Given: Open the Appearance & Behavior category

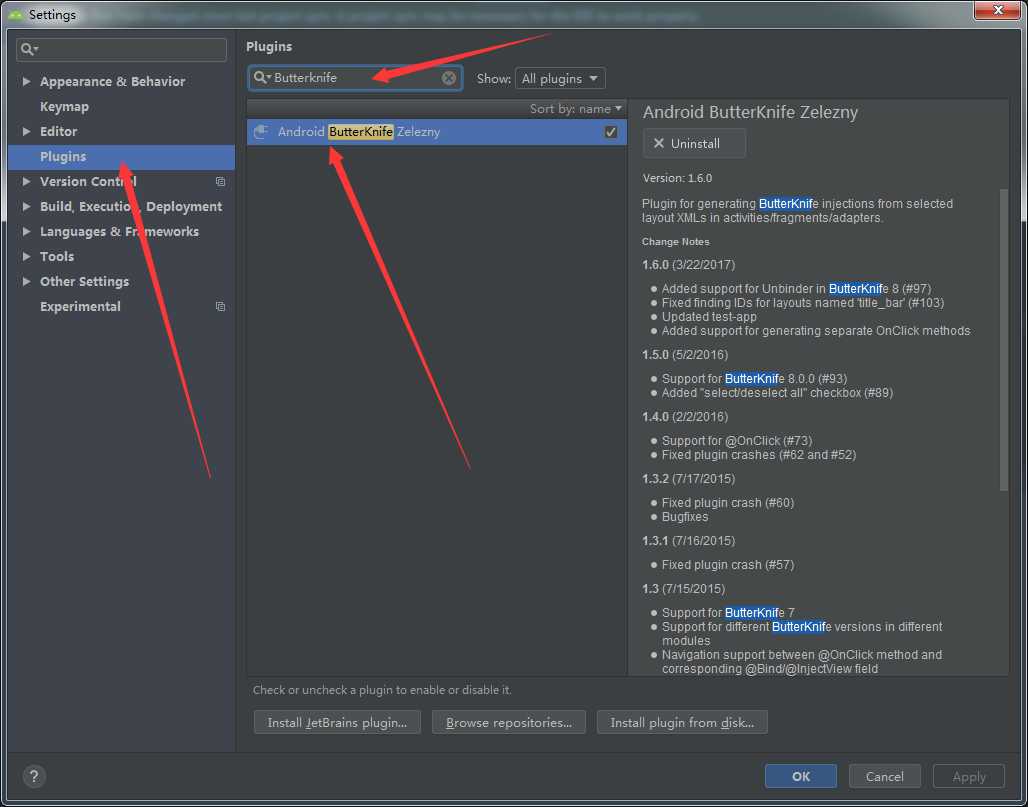Looking at the screenshot, I should (112, 81).
